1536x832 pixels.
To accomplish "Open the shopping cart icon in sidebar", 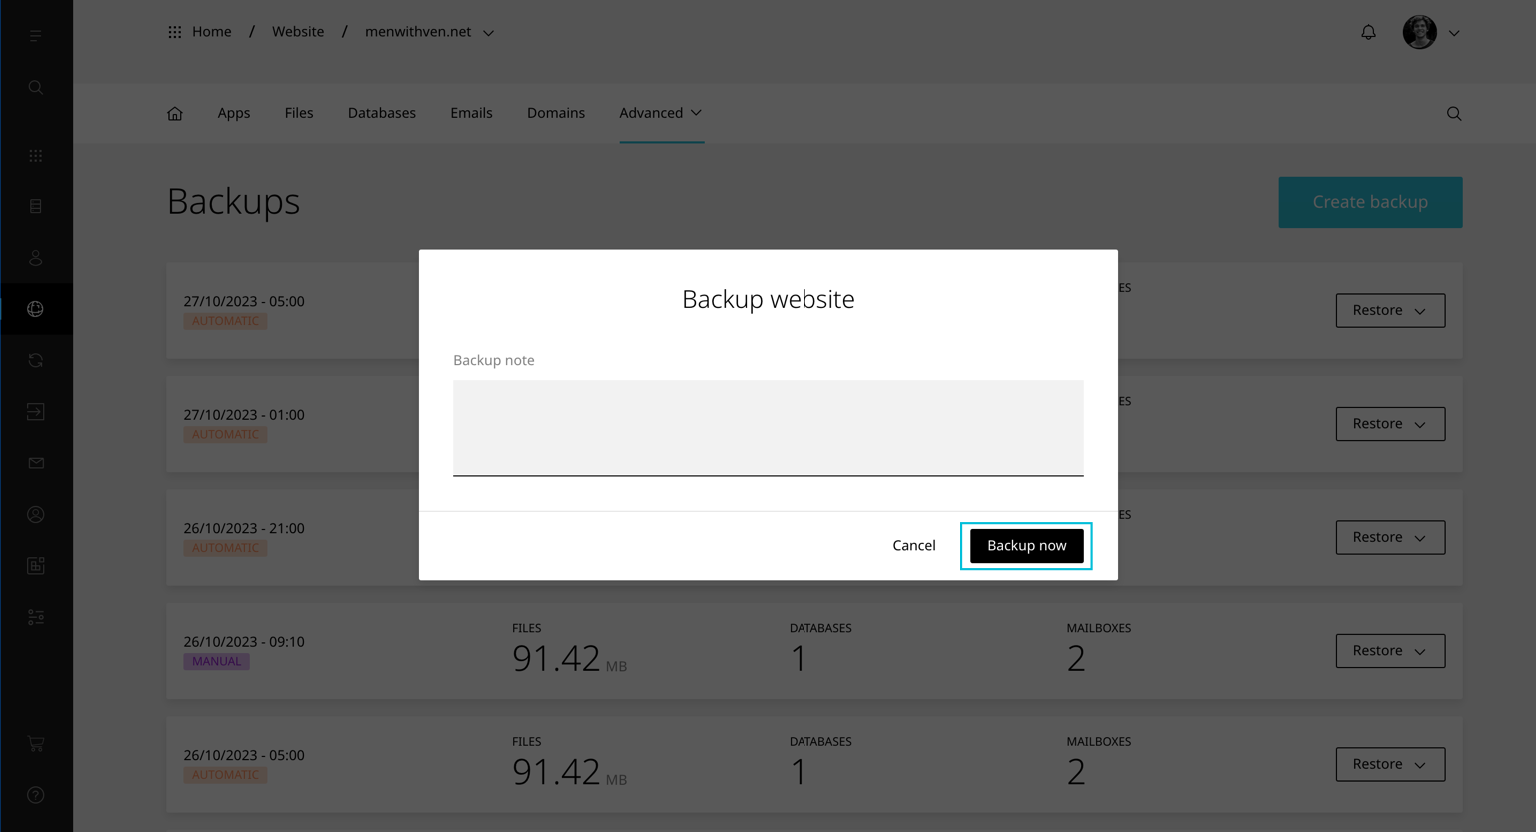I will point(36,744).
